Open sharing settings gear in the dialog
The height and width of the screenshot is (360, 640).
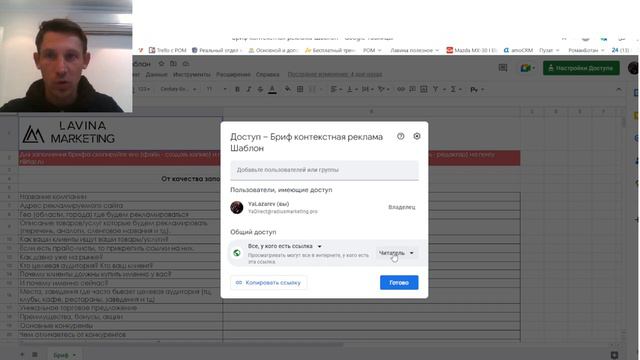point(417,136)
